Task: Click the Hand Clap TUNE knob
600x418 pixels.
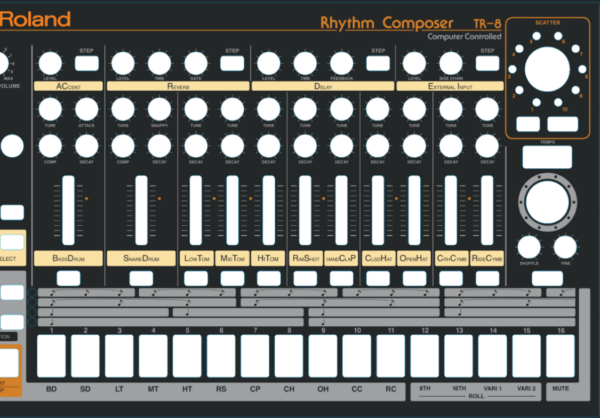Action: (x=341, y=109)
